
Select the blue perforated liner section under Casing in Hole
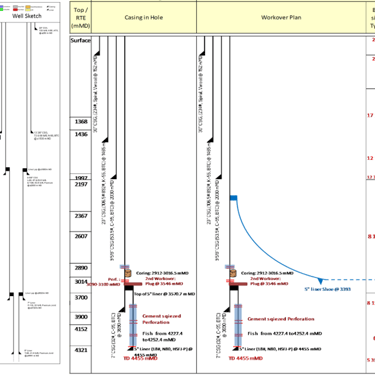point(133,325)
